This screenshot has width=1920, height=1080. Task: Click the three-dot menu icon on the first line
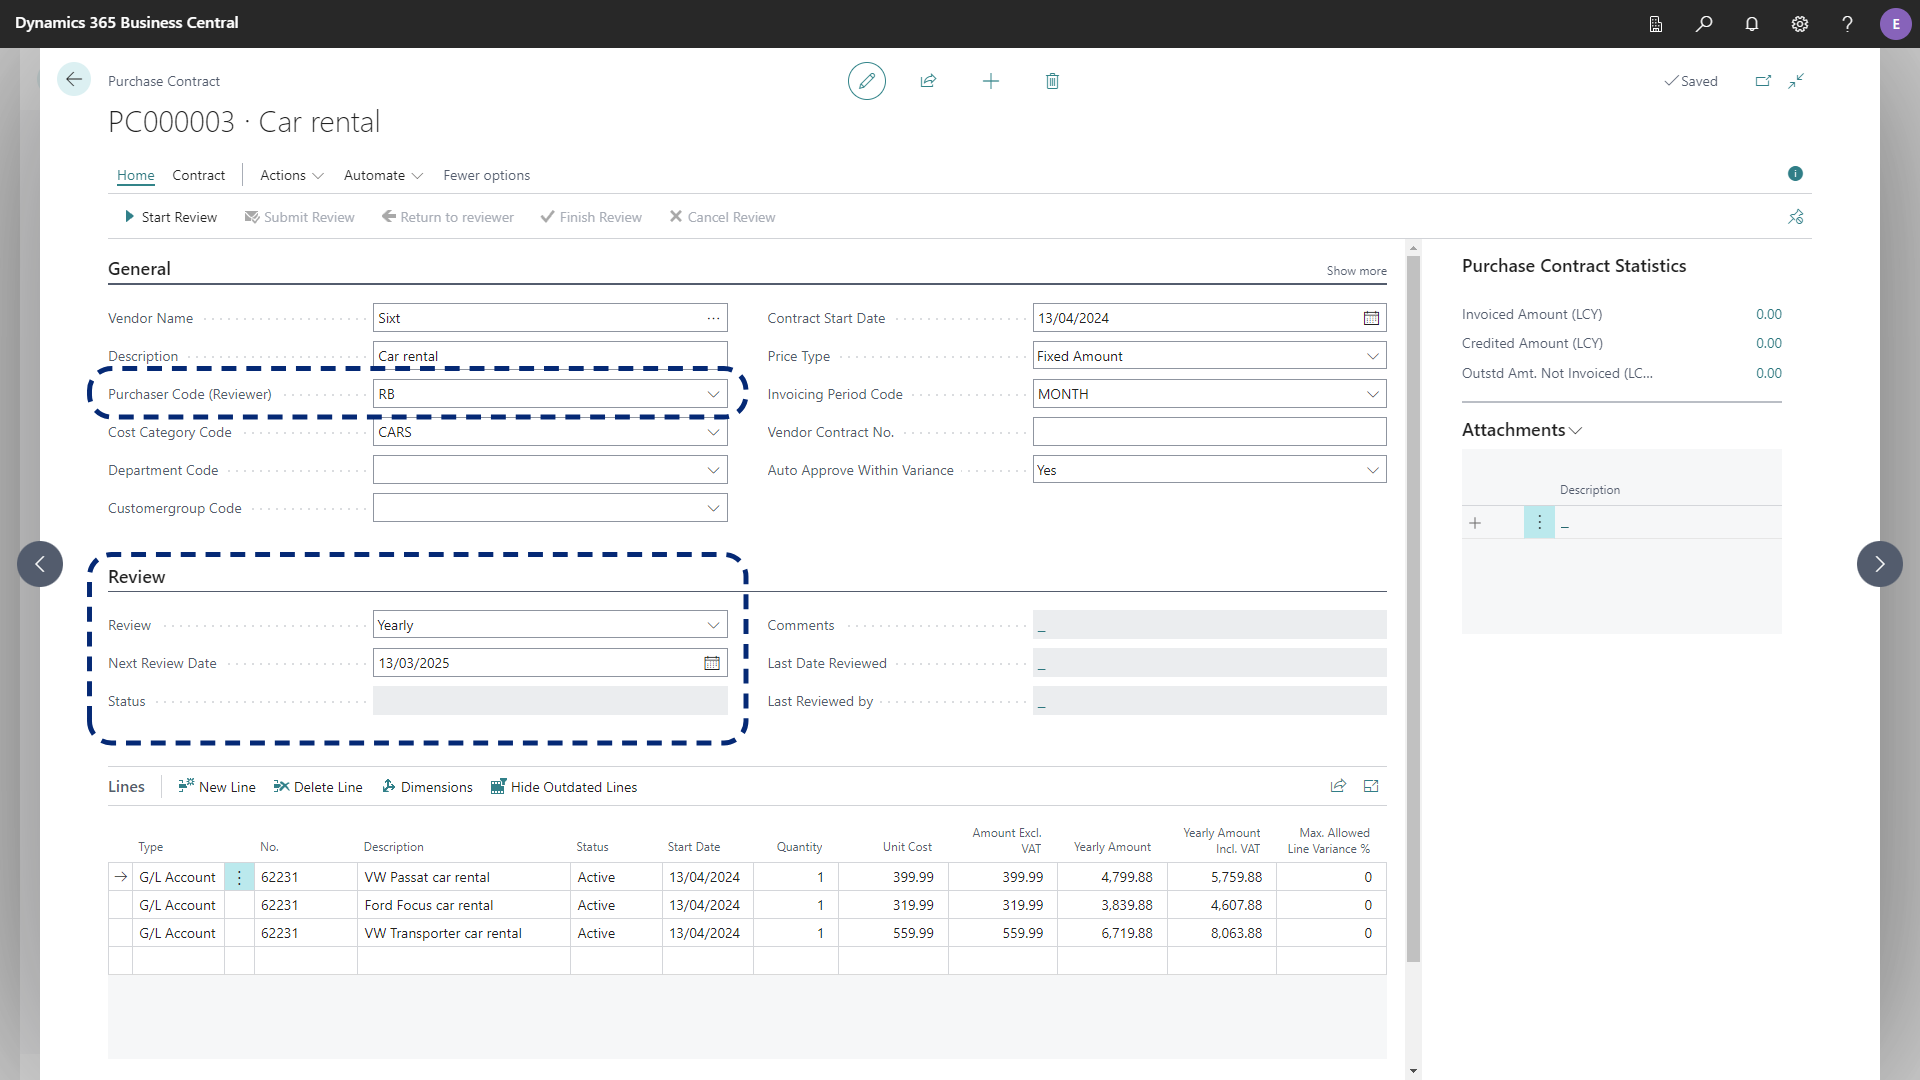(239, 877)
